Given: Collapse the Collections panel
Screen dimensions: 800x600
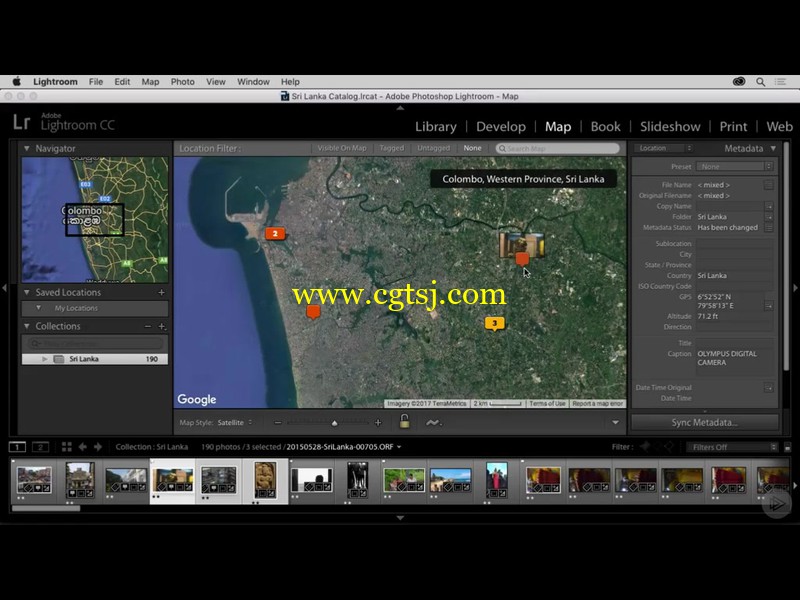Looking at the screenshot, I should [27, 326].
